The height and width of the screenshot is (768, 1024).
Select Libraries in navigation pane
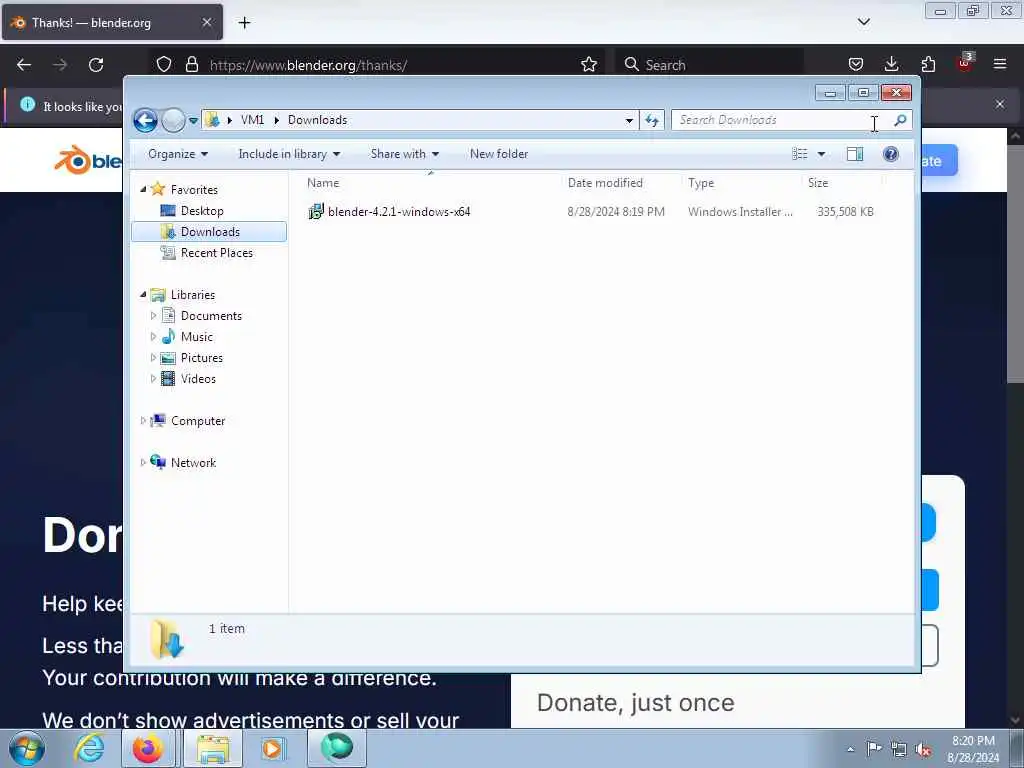(193, 295)
